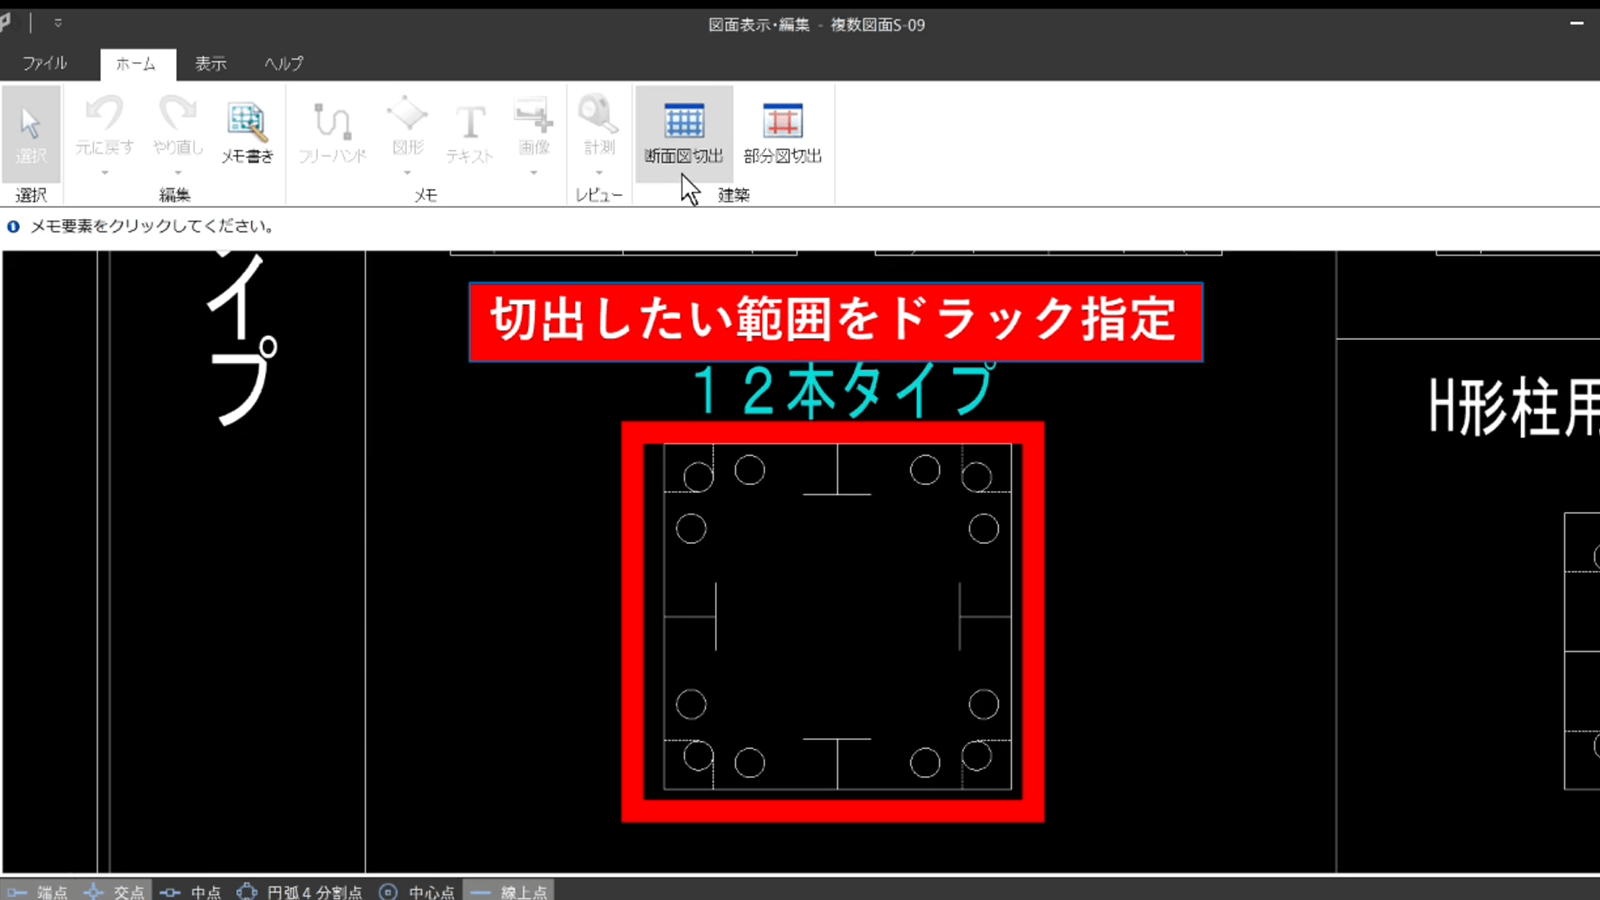Image resolution: width=1600 pixels, height=900 pixels.
Task: Switch to the 表示 tab
Action: tap(210, 63)
